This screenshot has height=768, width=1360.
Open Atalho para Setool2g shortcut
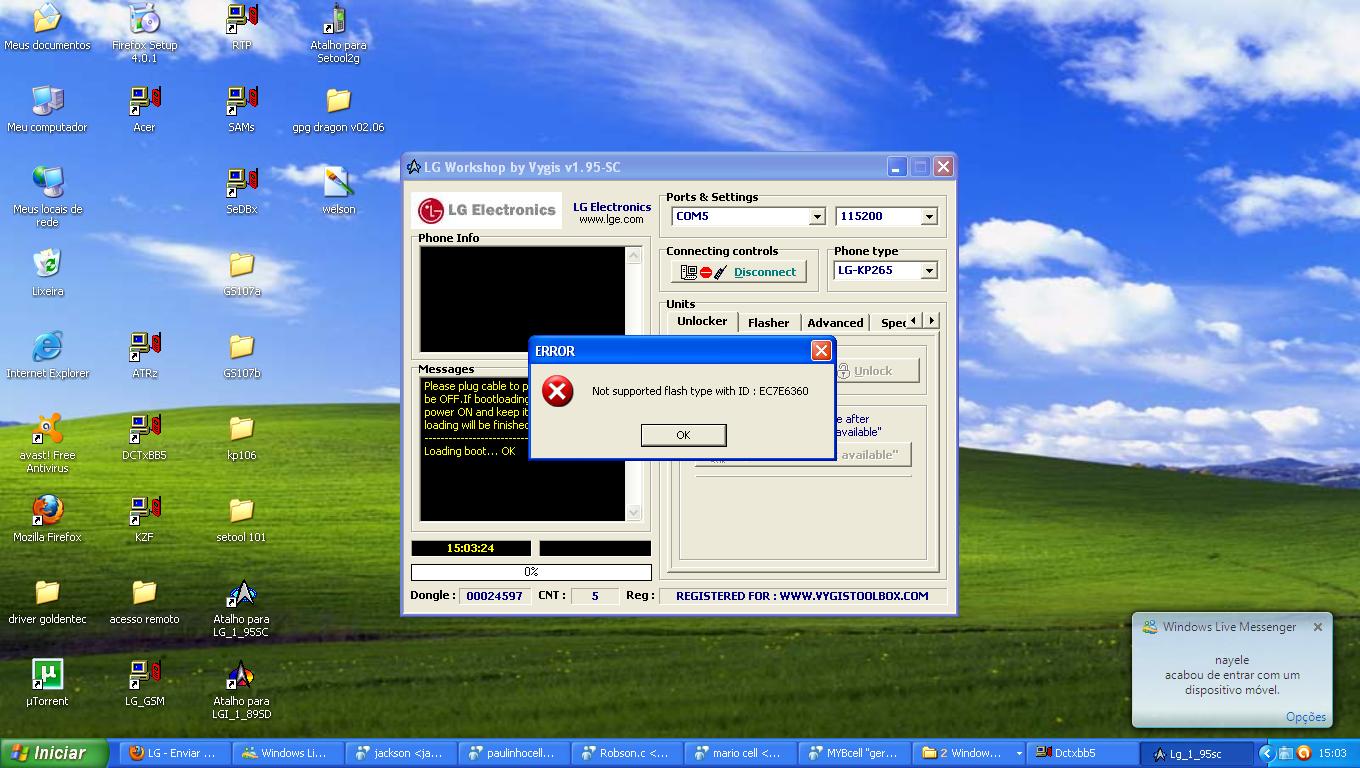point(338,33)
